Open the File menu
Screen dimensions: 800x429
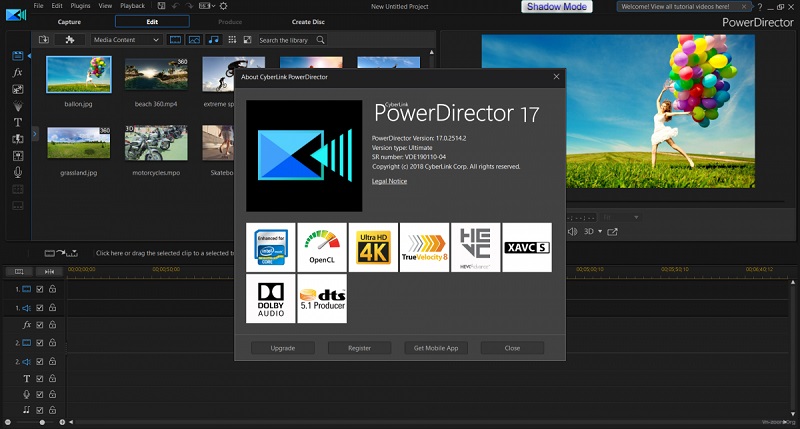click(38, 6)
